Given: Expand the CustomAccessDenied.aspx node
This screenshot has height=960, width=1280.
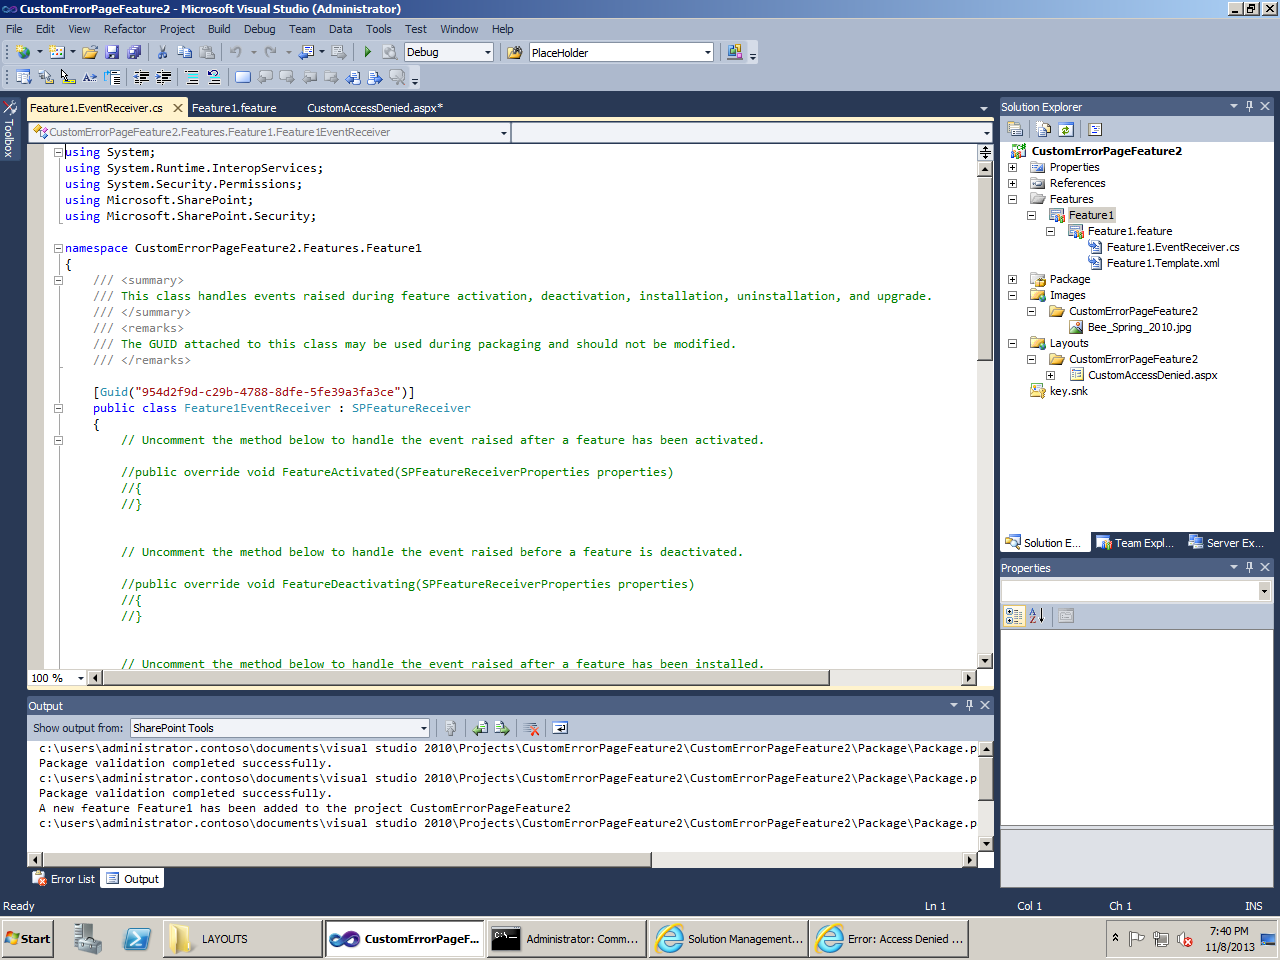Looking at the screenshot, I should [x=1050, y=375].
